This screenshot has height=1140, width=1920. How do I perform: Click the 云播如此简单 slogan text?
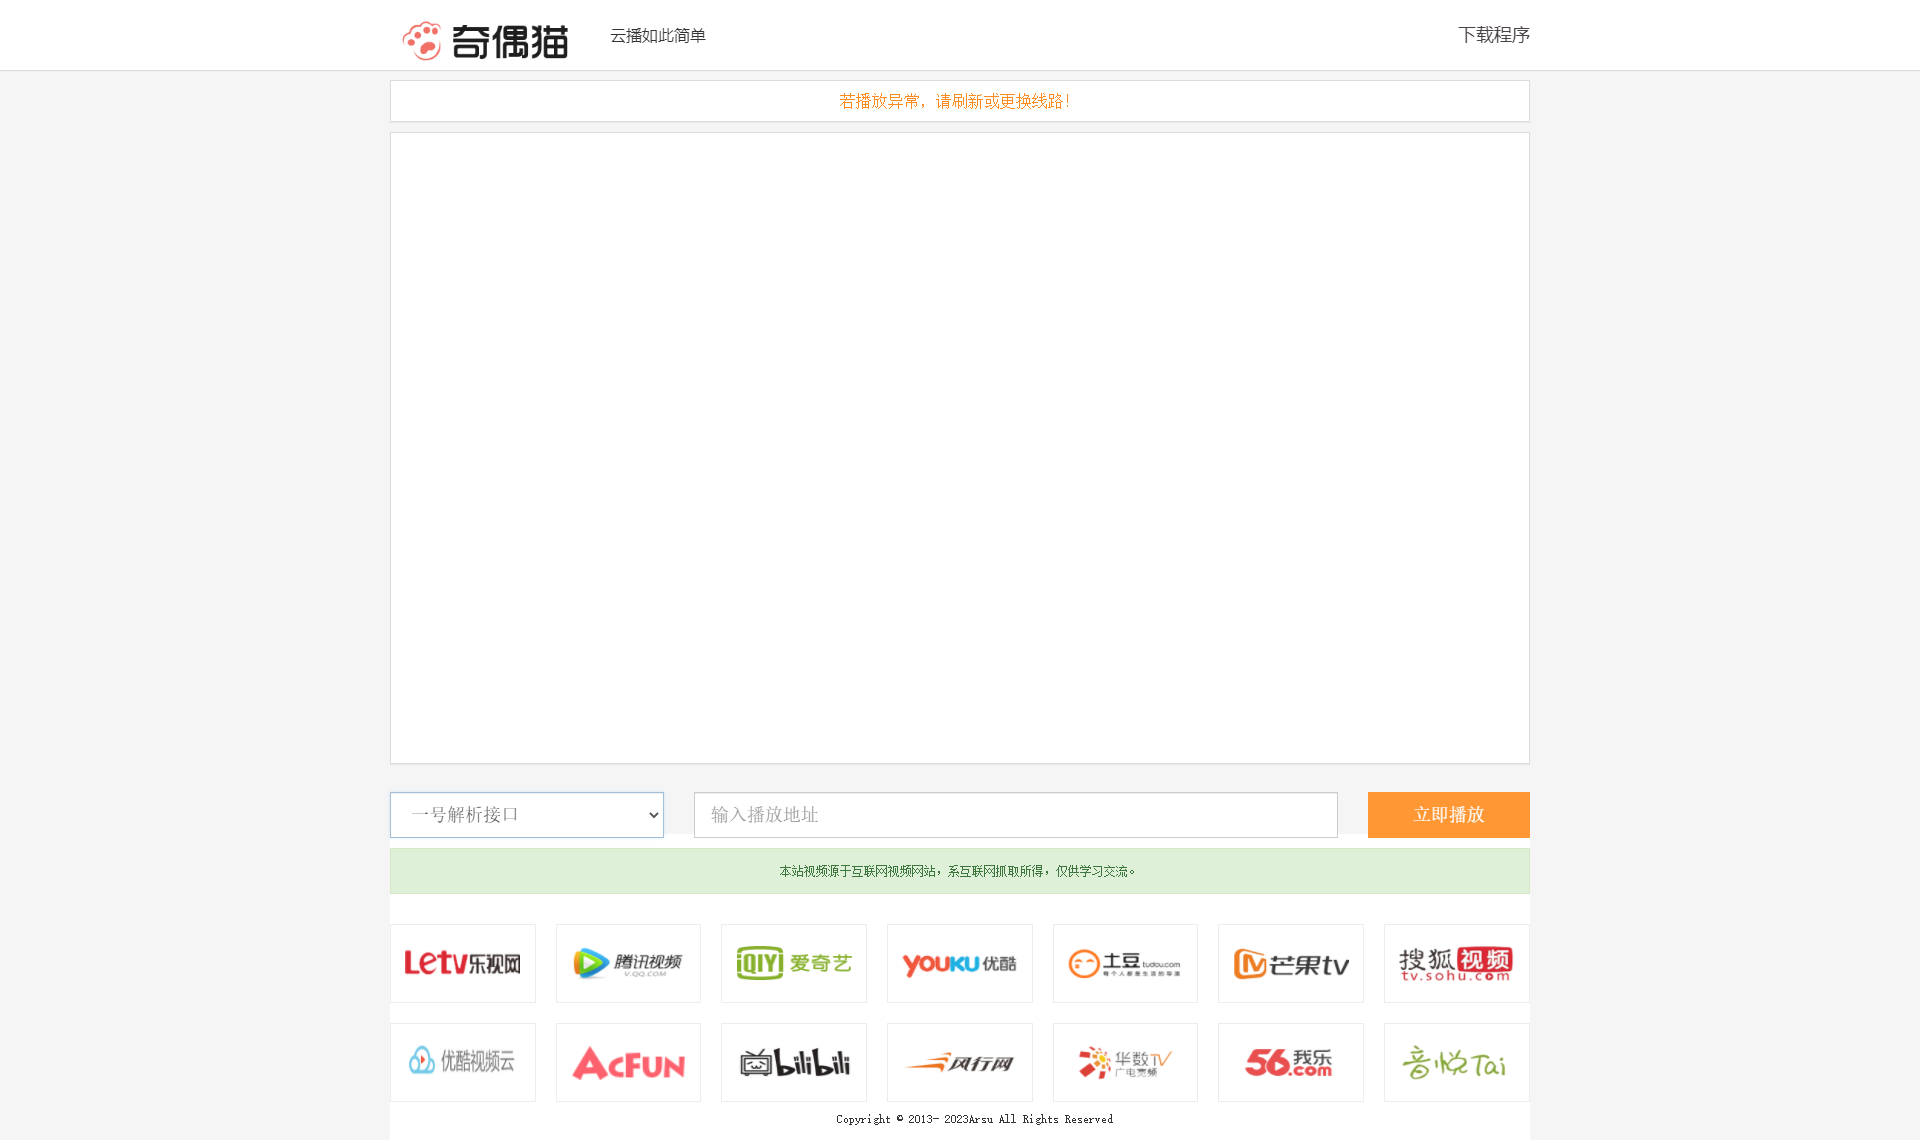658,36
